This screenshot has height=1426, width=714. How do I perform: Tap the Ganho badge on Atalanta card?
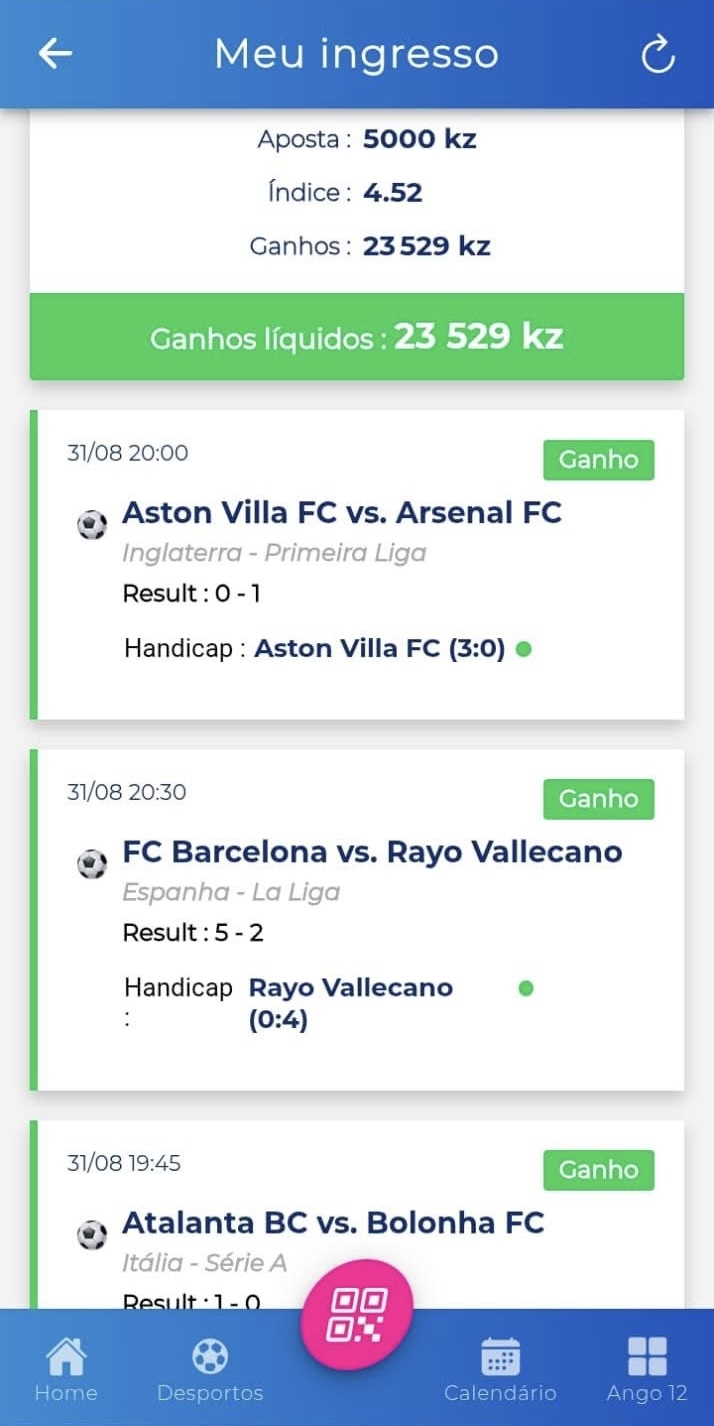pos(599,1170)
